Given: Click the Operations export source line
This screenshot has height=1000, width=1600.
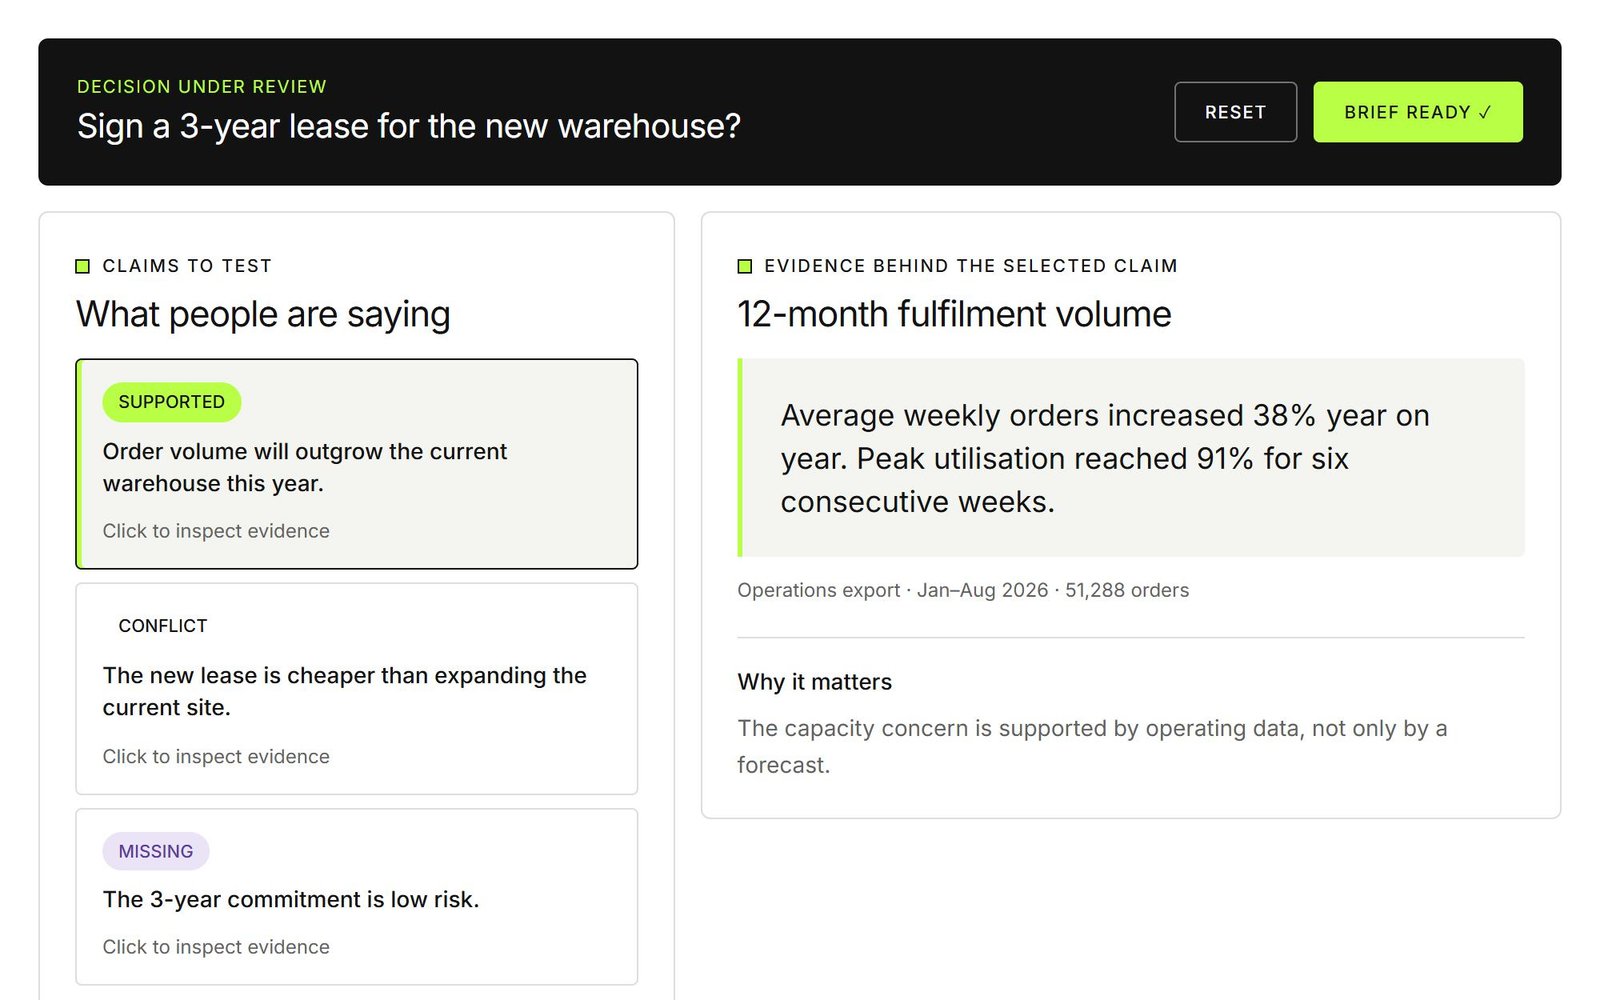Looking at the screenshot, I should [963, 590].
